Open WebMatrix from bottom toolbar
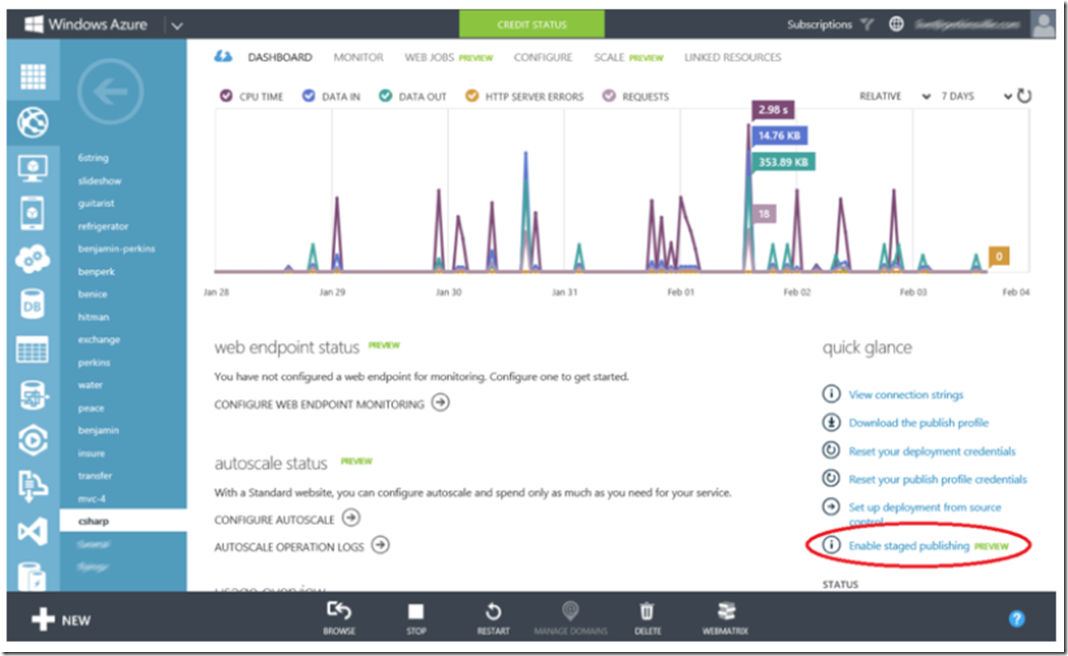The height and width of the screenshot is (656, 1068). 725,618
